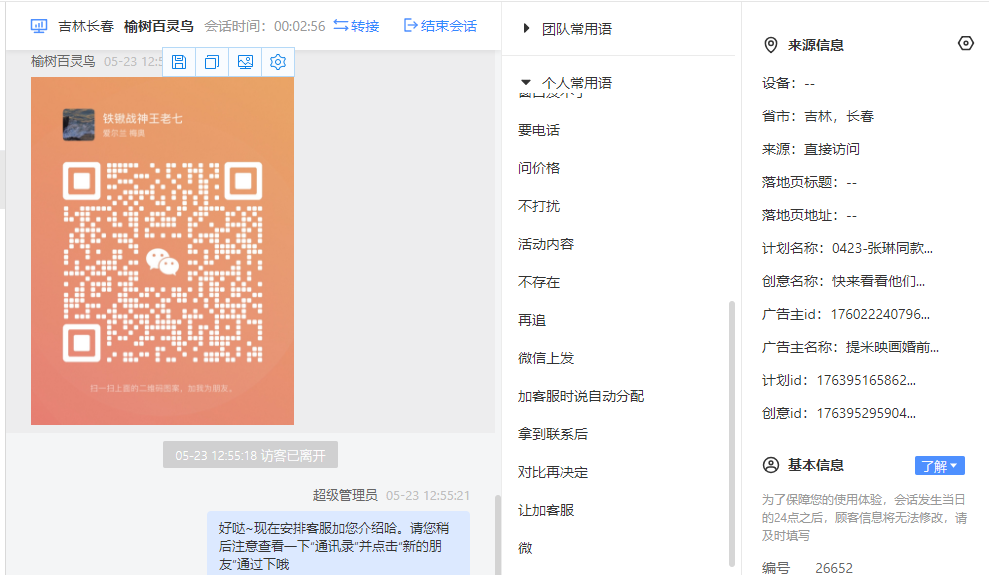Select the 微信上发 quick phrase

point(546,358)
